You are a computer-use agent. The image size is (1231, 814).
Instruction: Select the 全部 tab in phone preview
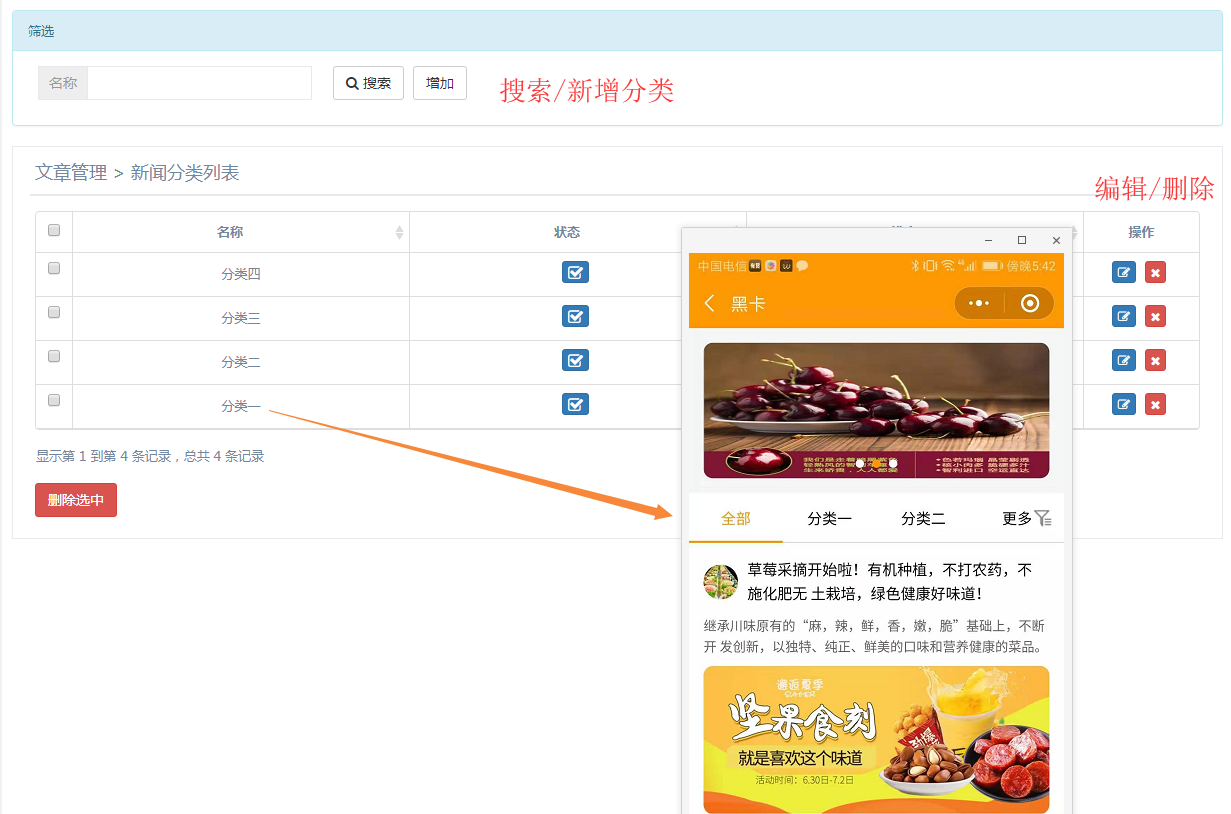[x=736, y=518]
